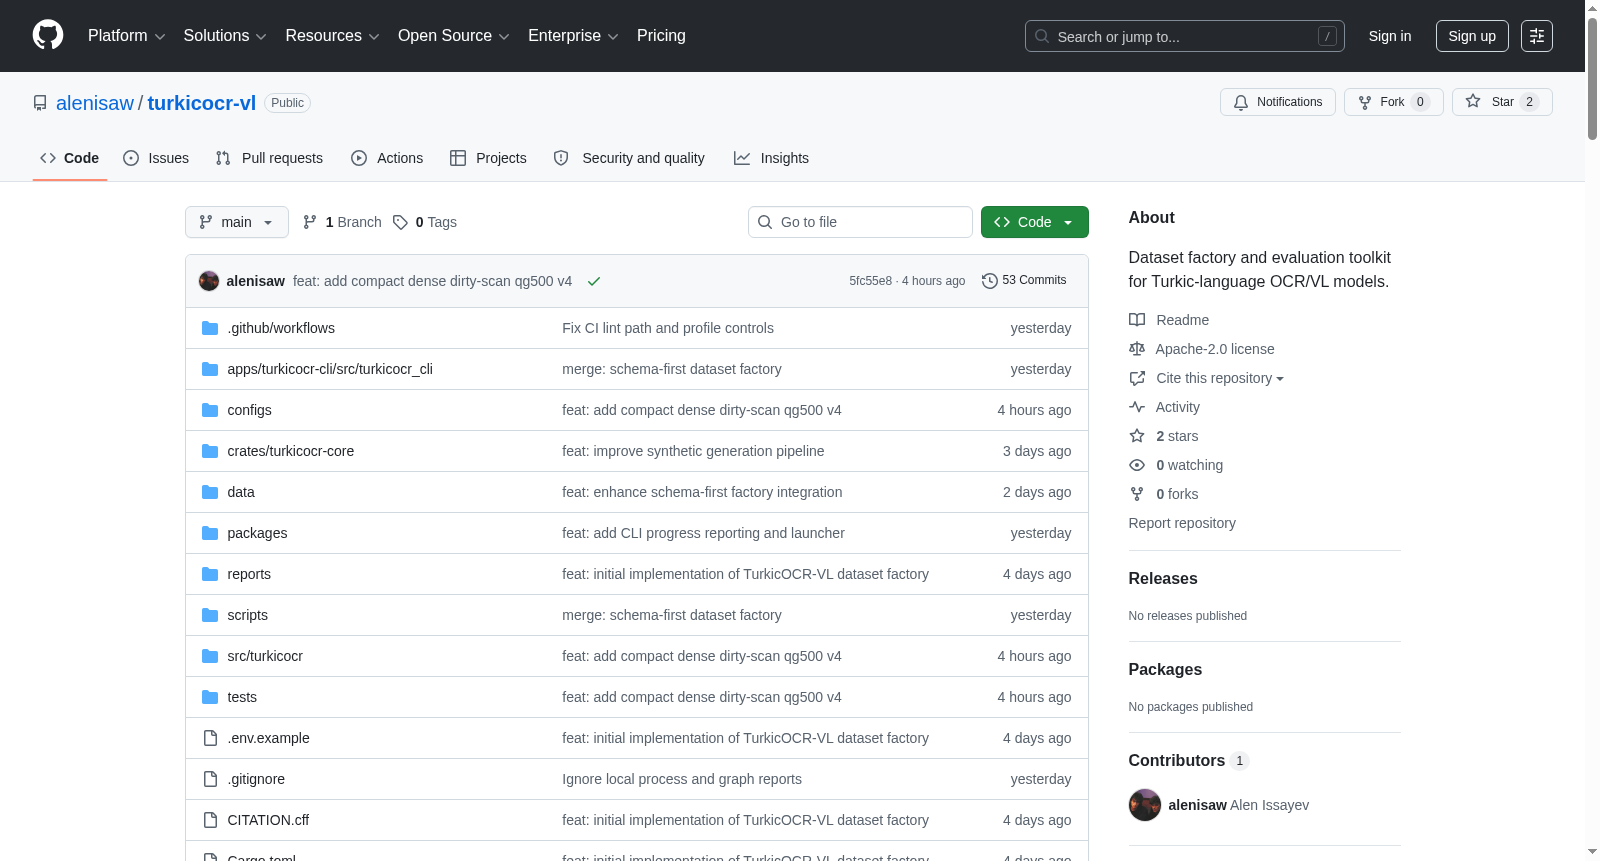Viewport: 1600px width, 861px height.
Task: Open the alenisaw owner profile link
Action: tap(95, 103)
